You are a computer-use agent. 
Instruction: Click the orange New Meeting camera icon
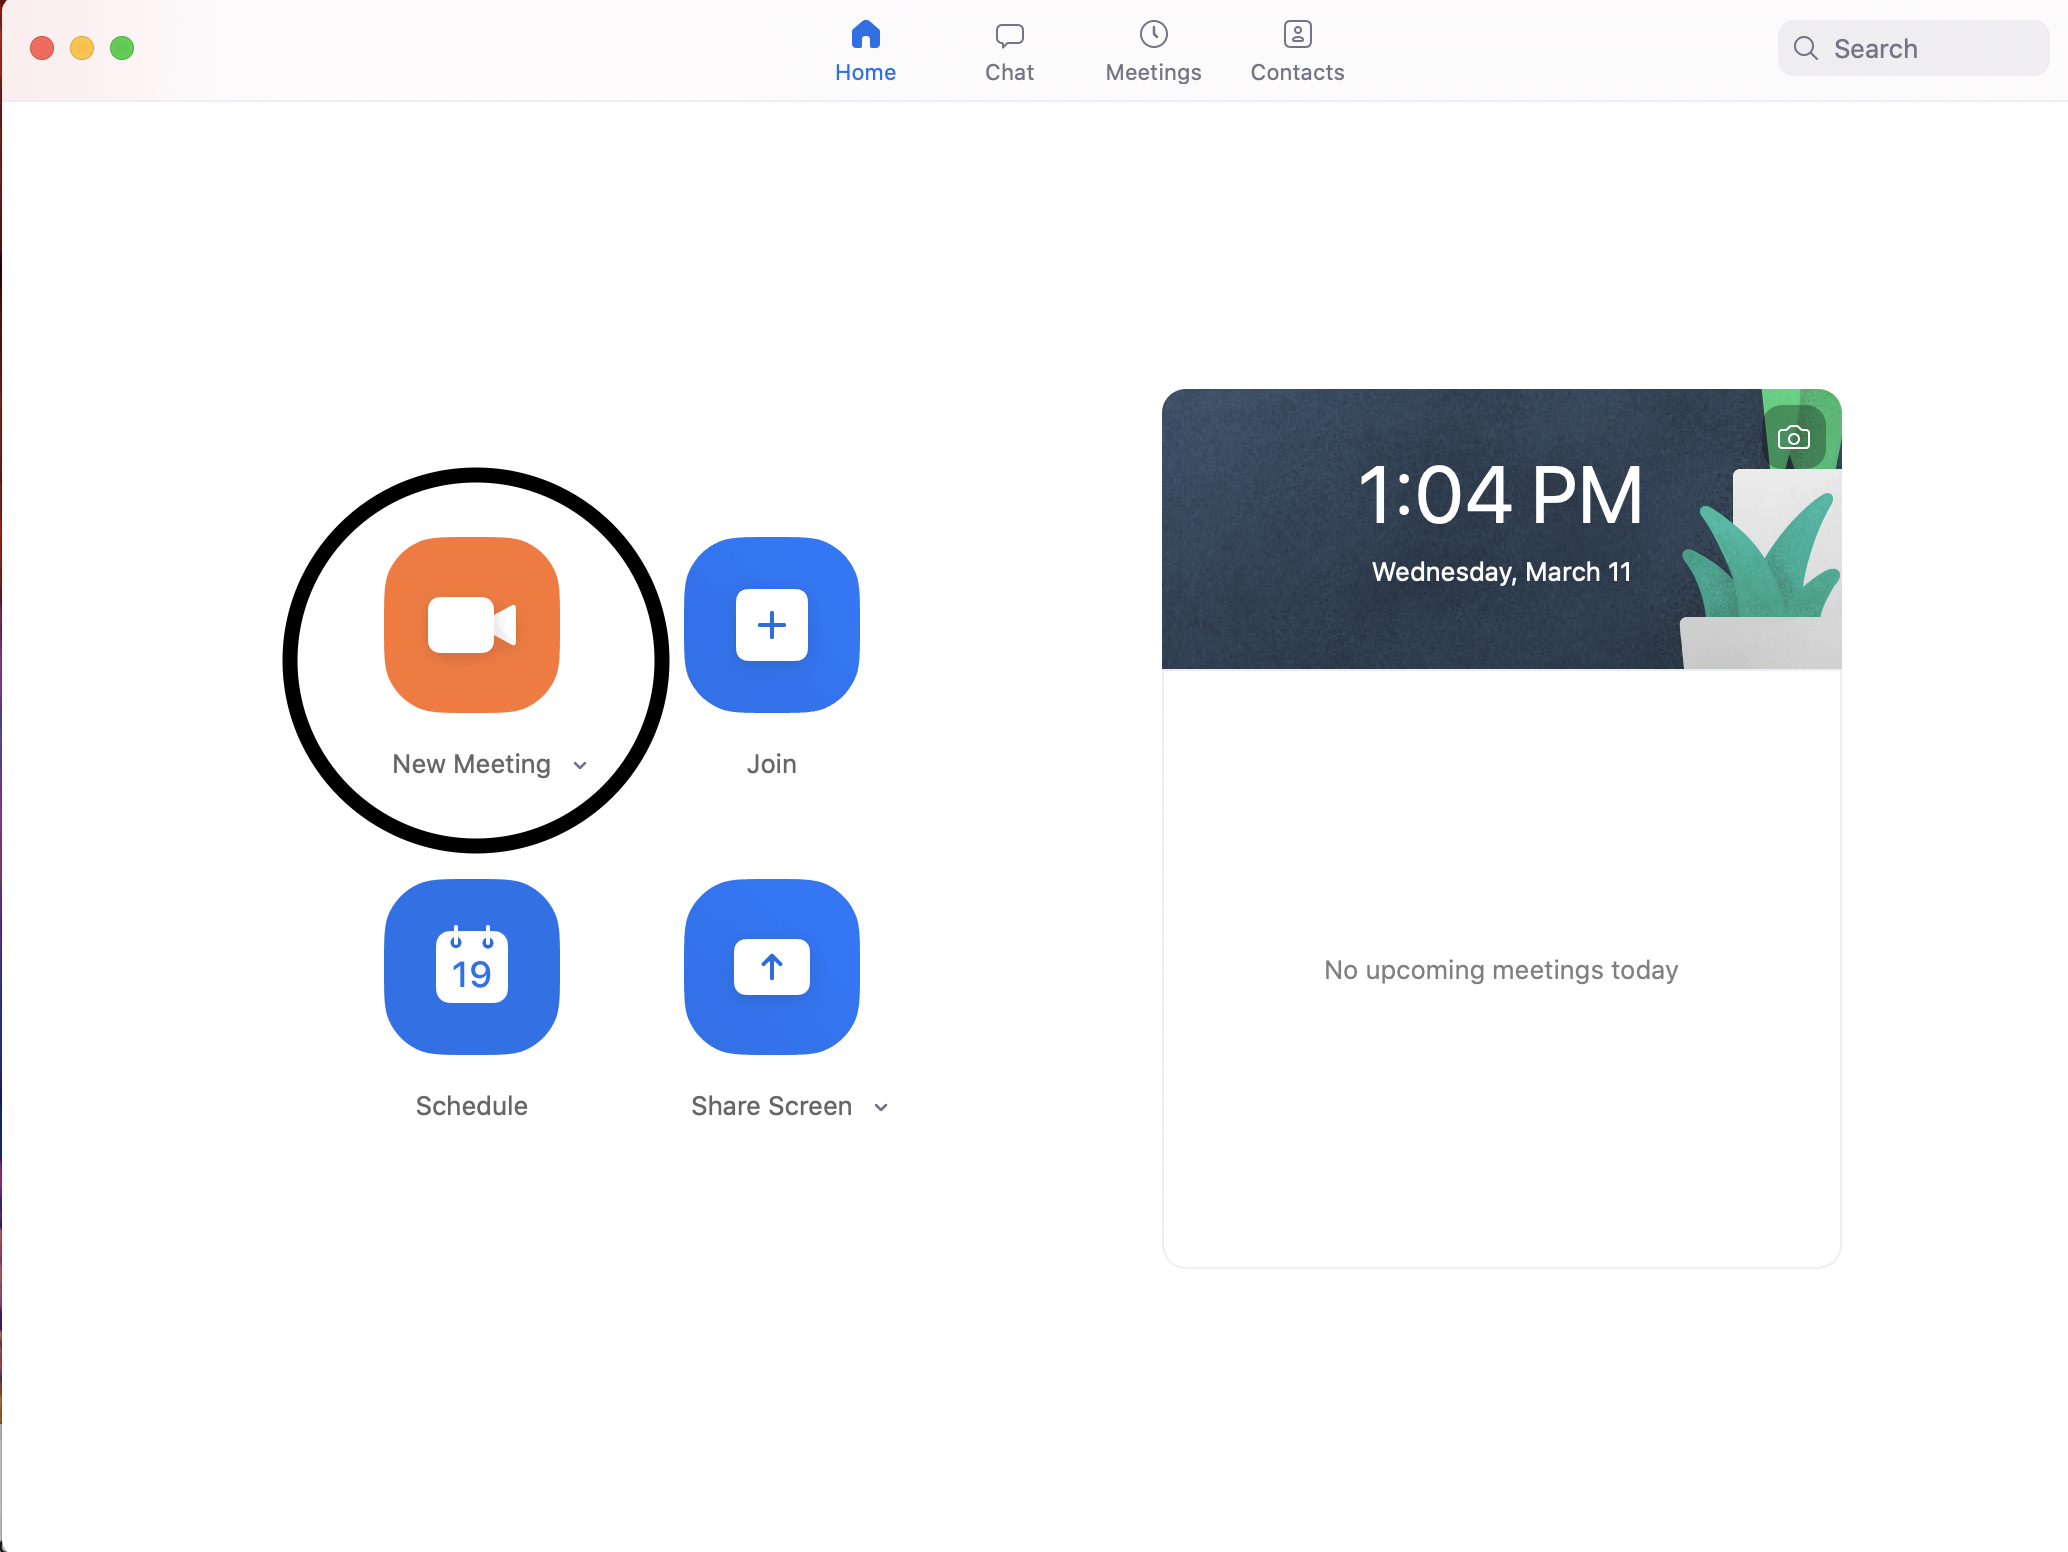[x=471, y=625]
